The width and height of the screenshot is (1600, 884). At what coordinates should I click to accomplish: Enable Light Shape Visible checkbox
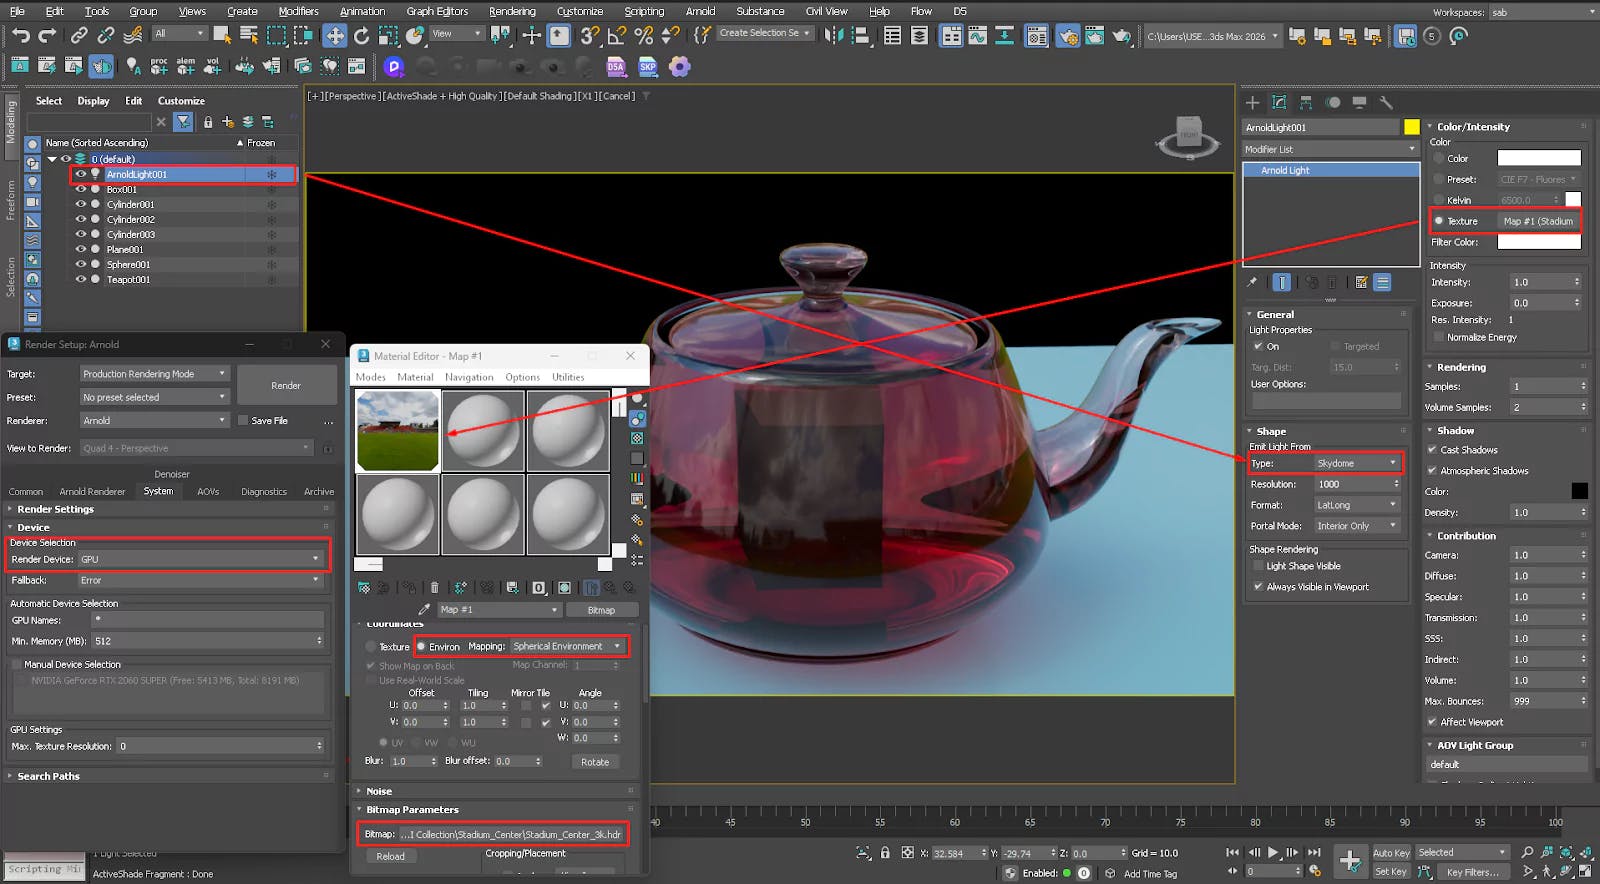point(1258,566)
